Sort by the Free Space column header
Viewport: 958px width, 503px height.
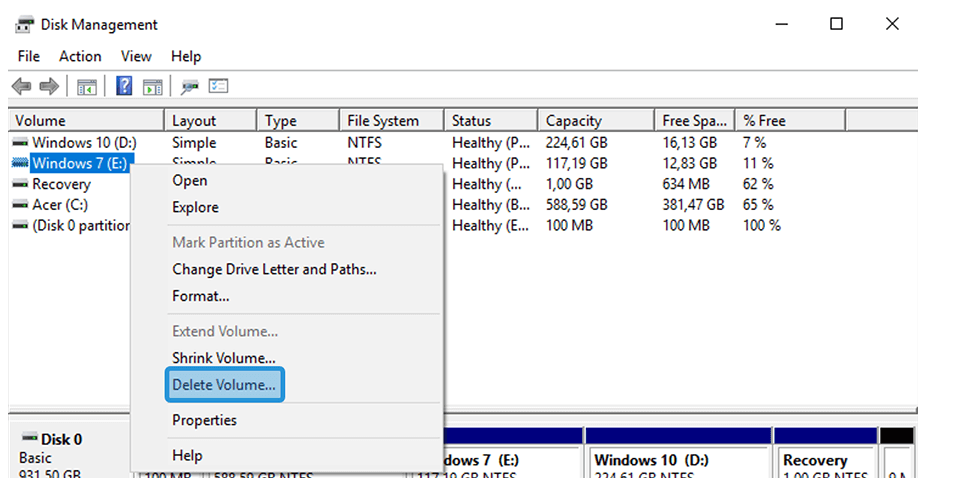(x=695, y=120)
